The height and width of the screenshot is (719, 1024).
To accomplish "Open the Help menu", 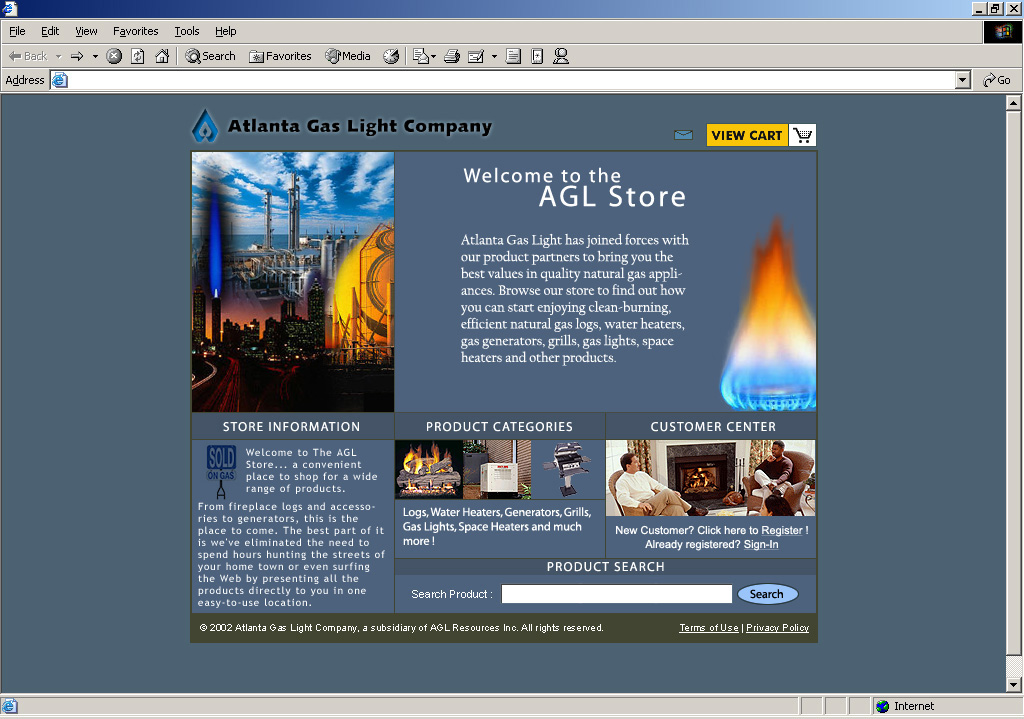I will tap(225, 31).
